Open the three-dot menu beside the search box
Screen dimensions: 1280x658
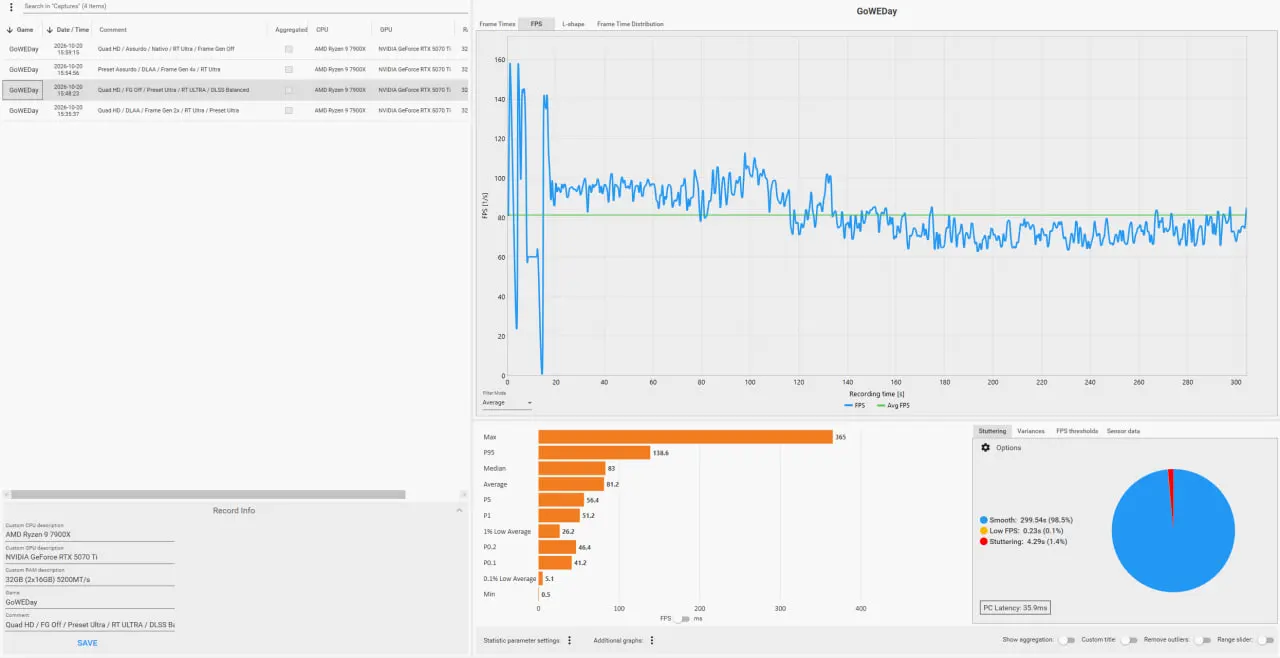coord(10,6)
